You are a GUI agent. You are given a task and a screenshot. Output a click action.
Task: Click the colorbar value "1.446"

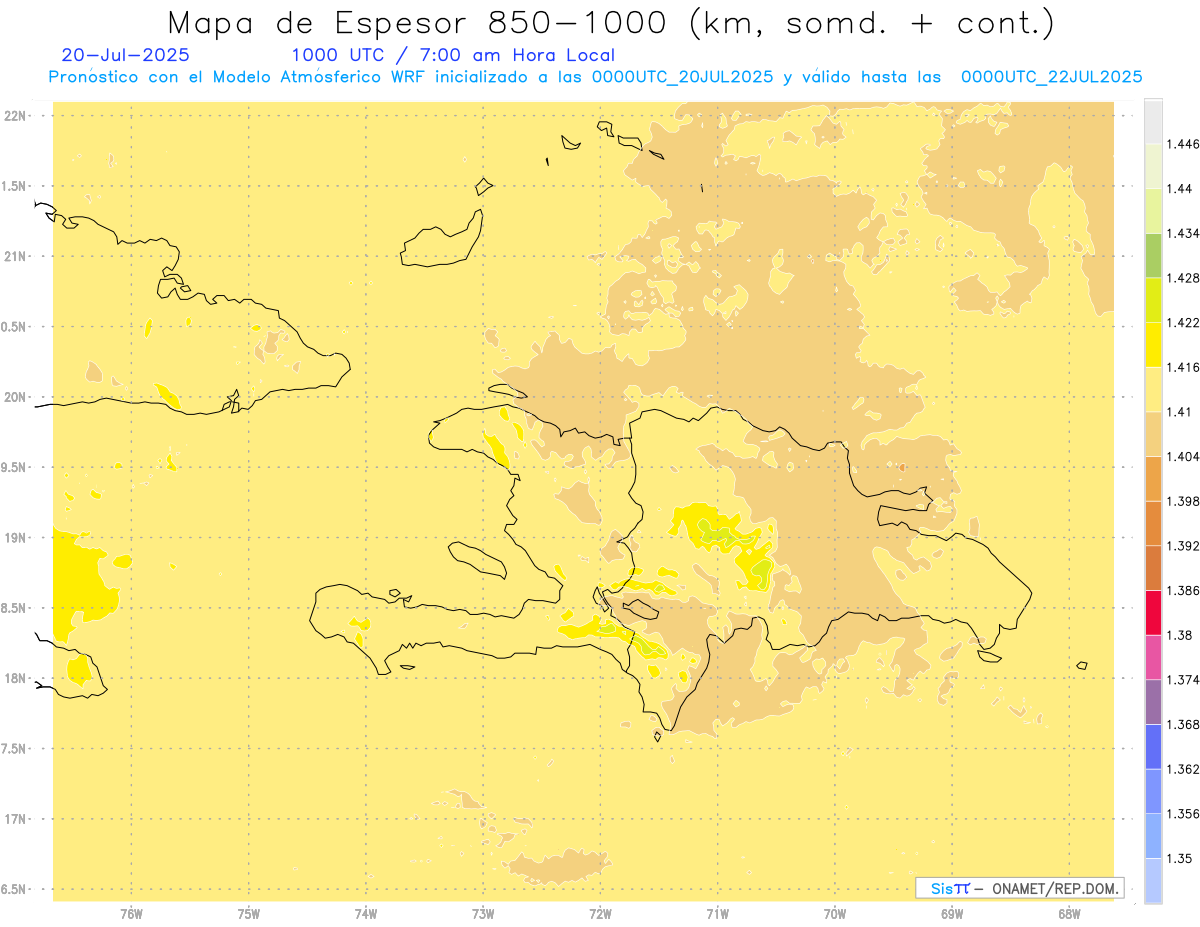[1184, 144]
